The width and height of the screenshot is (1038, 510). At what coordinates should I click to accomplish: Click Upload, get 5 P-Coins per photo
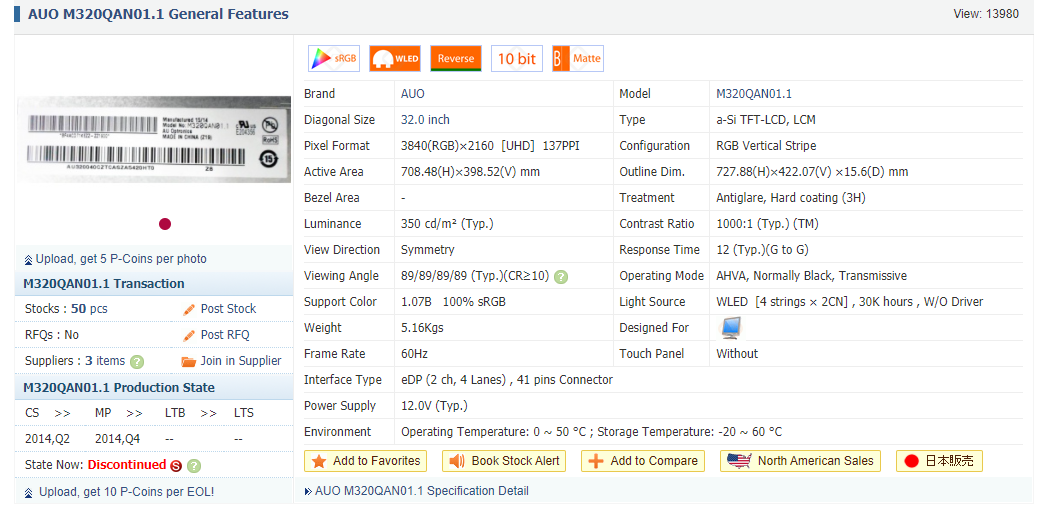pos(121,259)
